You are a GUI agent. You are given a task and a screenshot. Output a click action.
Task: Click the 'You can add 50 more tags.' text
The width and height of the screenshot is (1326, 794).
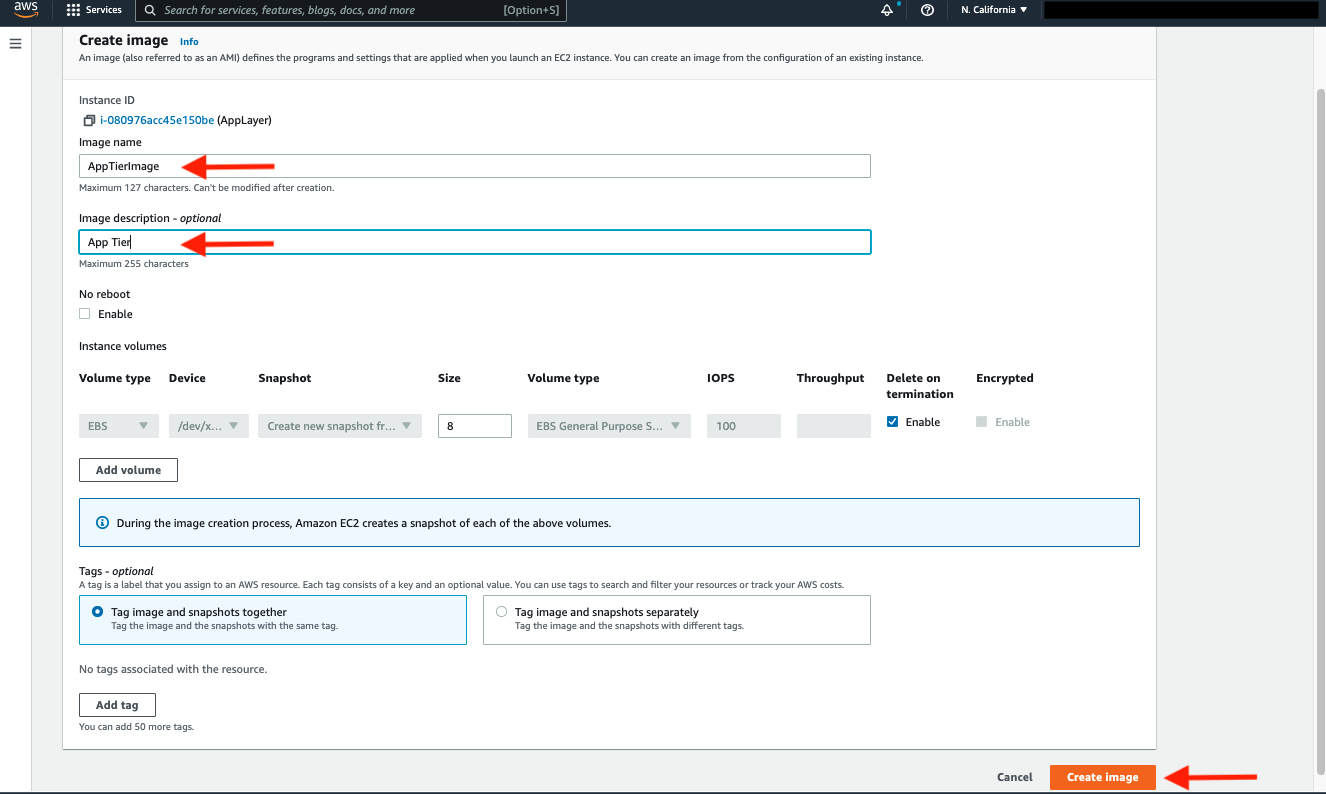pos(137,727)
